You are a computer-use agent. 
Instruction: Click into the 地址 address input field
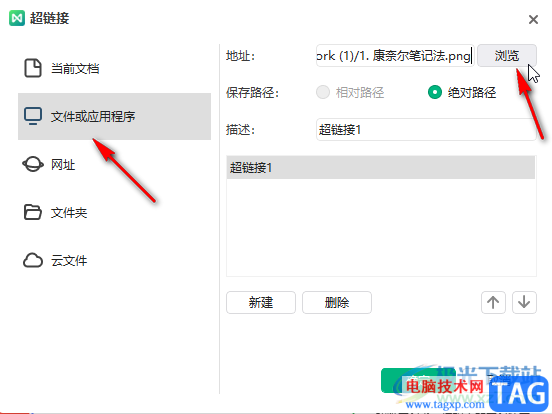pyautogui.click(x=395, y=56)
